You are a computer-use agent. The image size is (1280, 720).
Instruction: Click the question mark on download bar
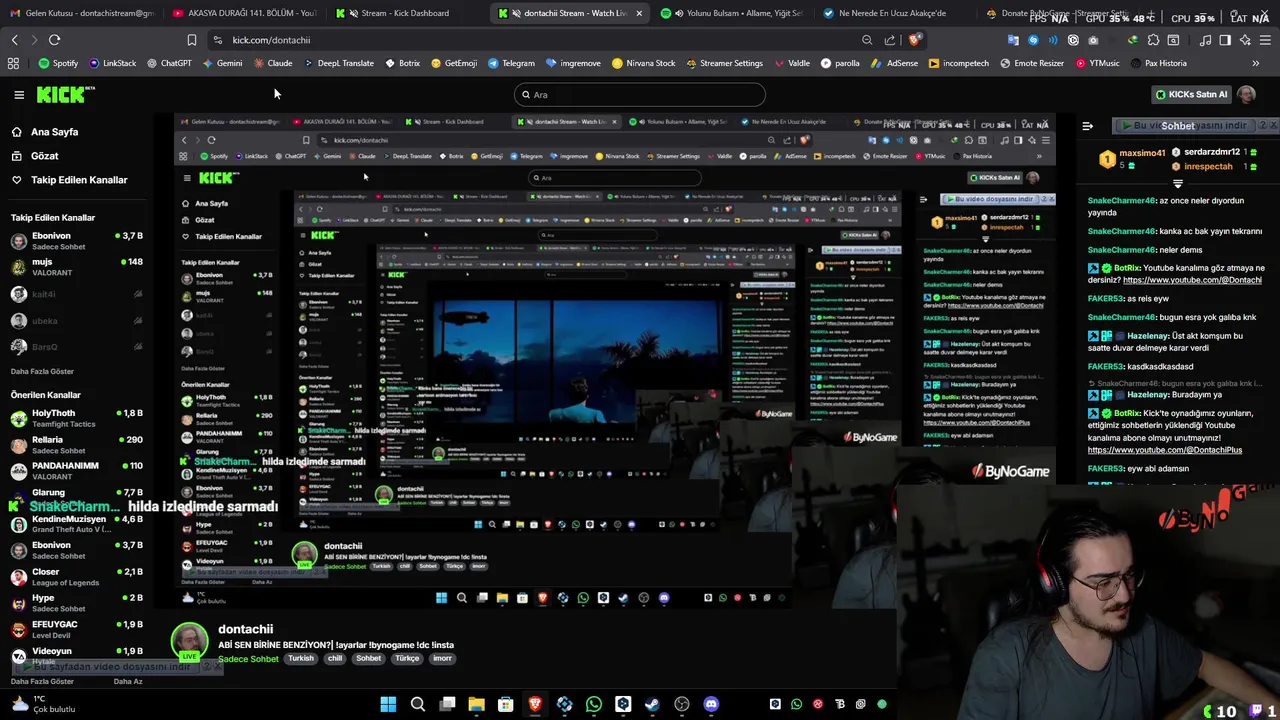[x=1263, y=125]
